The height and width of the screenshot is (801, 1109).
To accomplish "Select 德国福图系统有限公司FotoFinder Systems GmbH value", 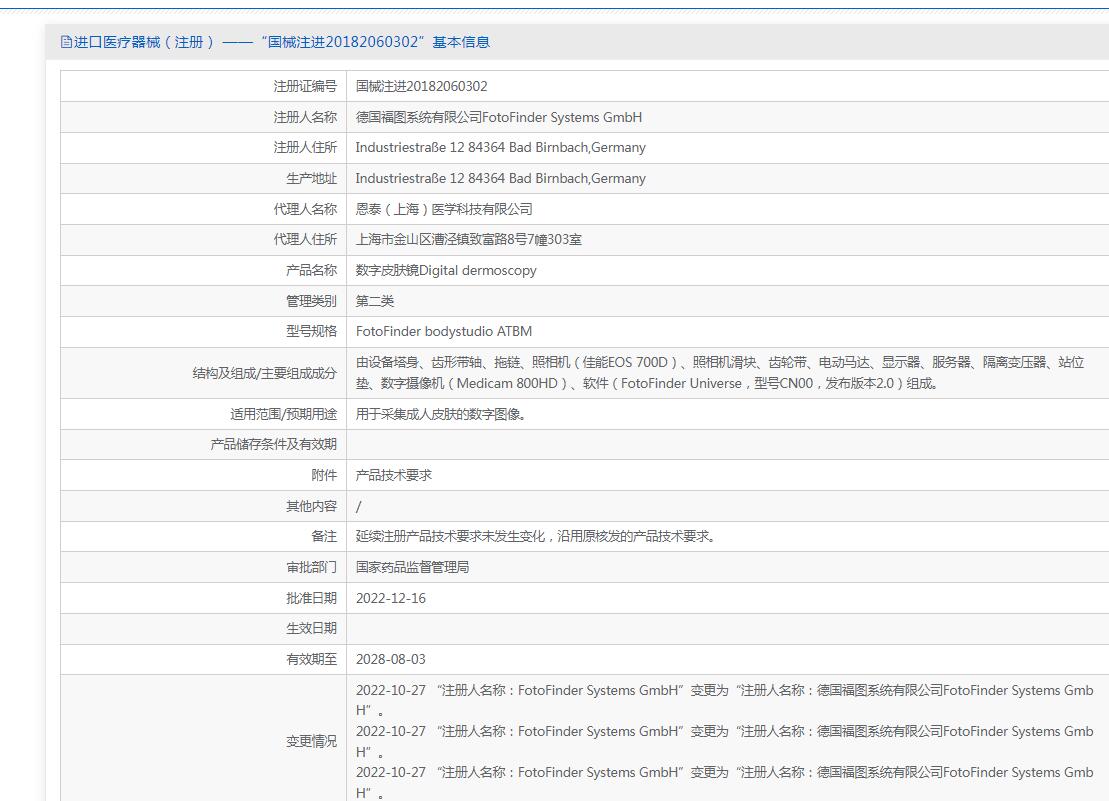I will coord(499,117).
